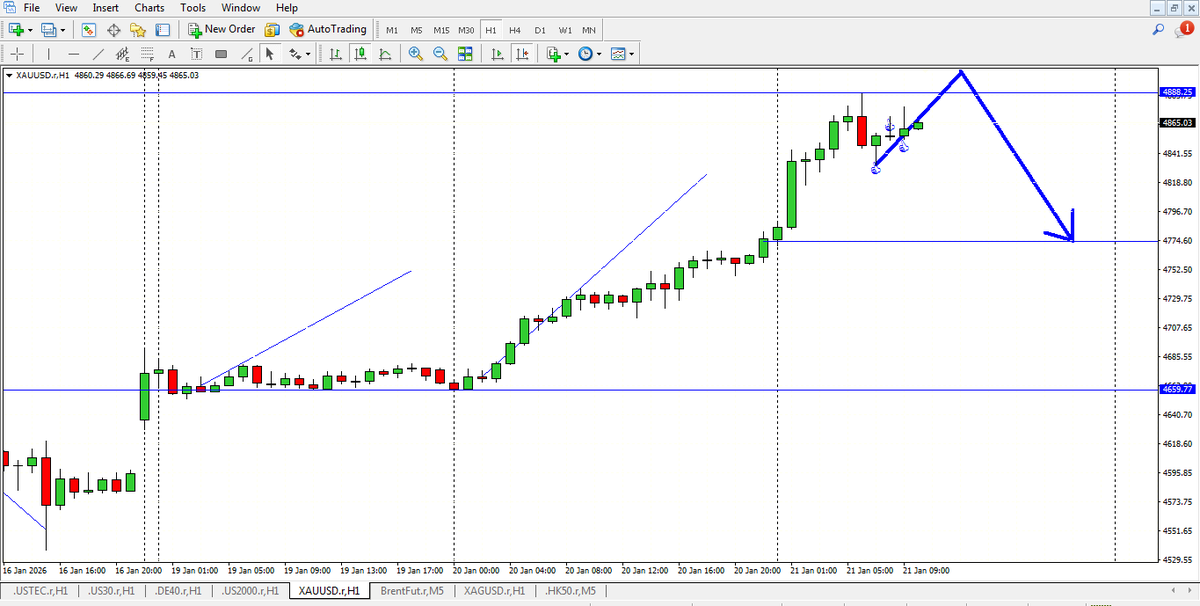Select the Trendline drawing tool

click(98, 54)
